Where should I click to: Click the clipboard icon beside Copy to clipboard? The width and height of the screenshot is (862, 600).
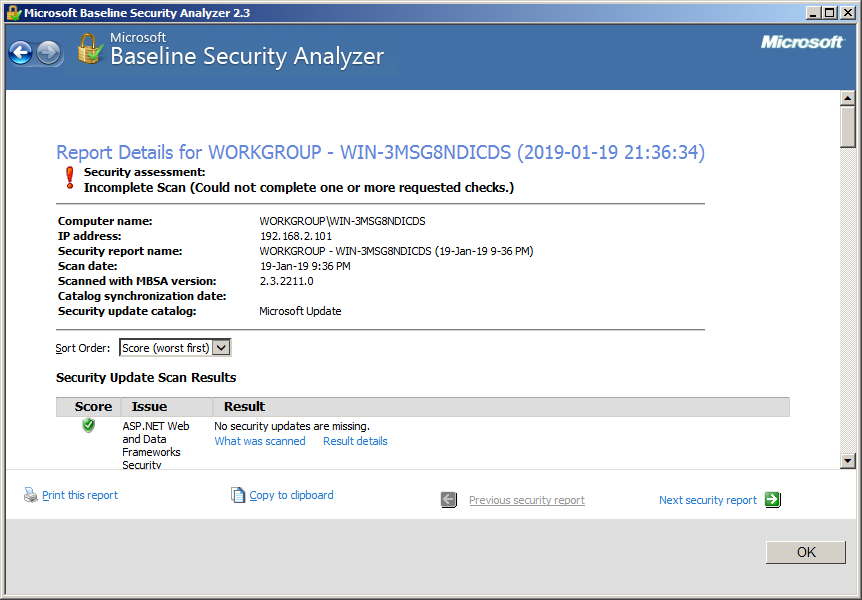pos(237,495)
